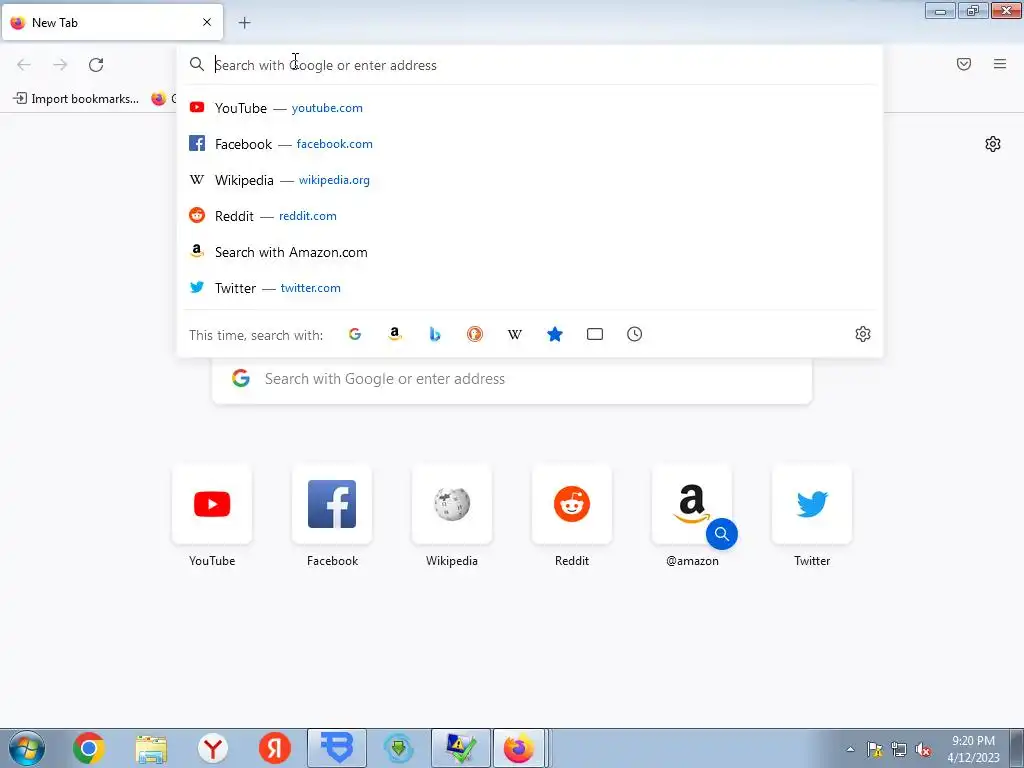Open Windows Explorer from taskbar

(x=151, y=748)
